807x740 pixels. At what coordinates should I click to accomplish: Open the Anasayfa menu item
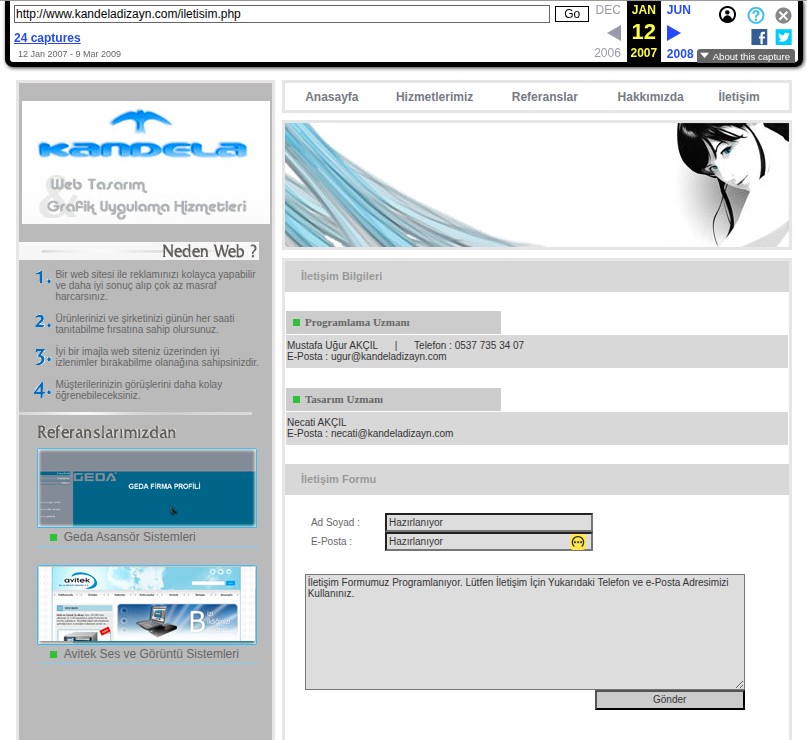(x=331, y=97)
